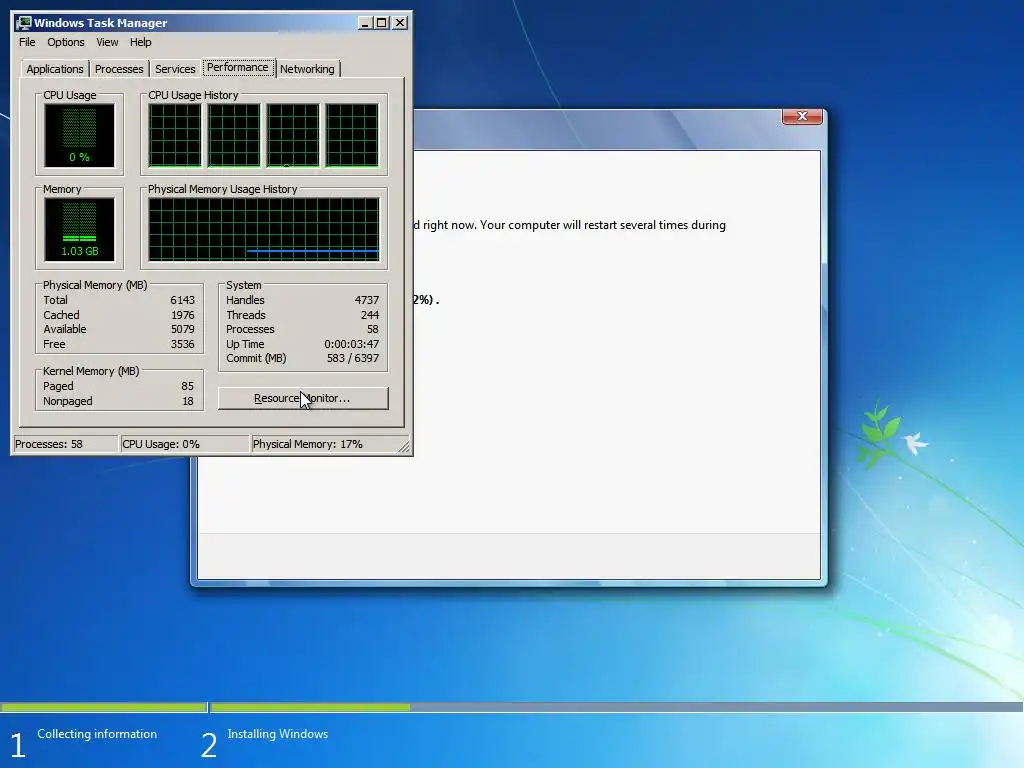
Task: Click the Cached memory value 1976
Action: point(182,315)
